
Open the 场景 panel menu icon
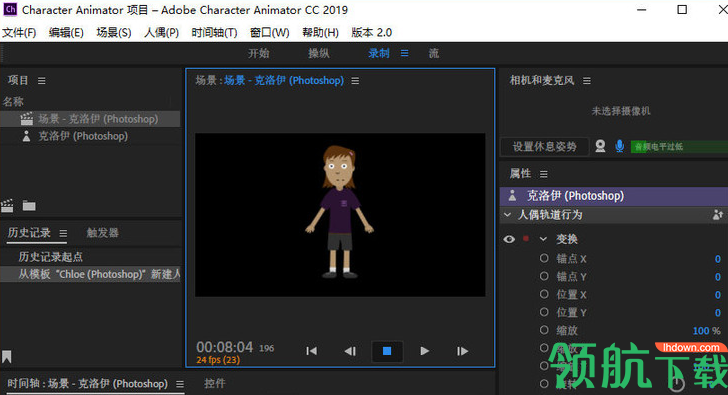[355, 81]
